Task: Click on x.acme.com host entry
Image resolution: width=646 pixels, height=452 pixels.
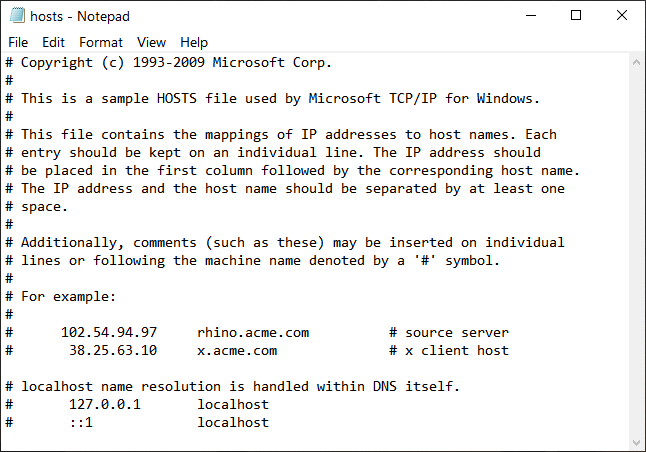Action: coord(237,351)
